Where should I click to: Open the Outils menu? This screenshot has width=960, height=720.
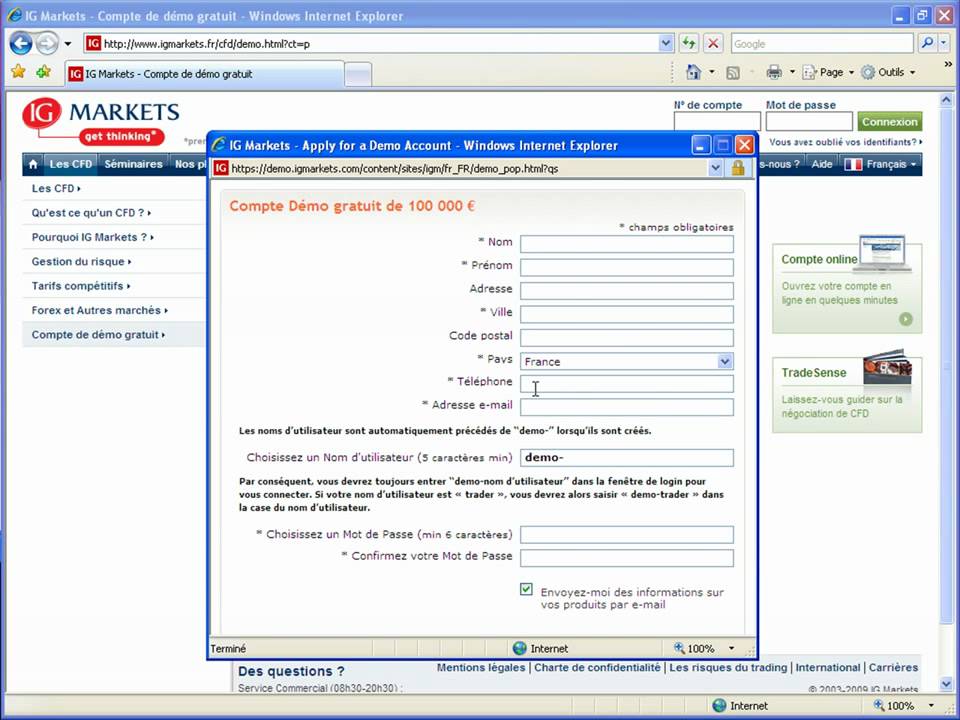click(888, 72)
